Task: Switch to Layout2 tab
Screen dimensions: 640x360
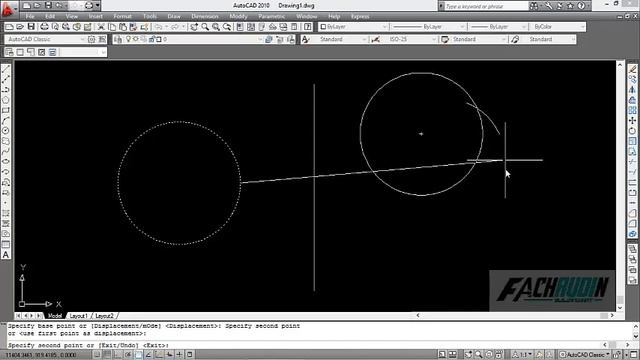Action: (x=104, y=316)
